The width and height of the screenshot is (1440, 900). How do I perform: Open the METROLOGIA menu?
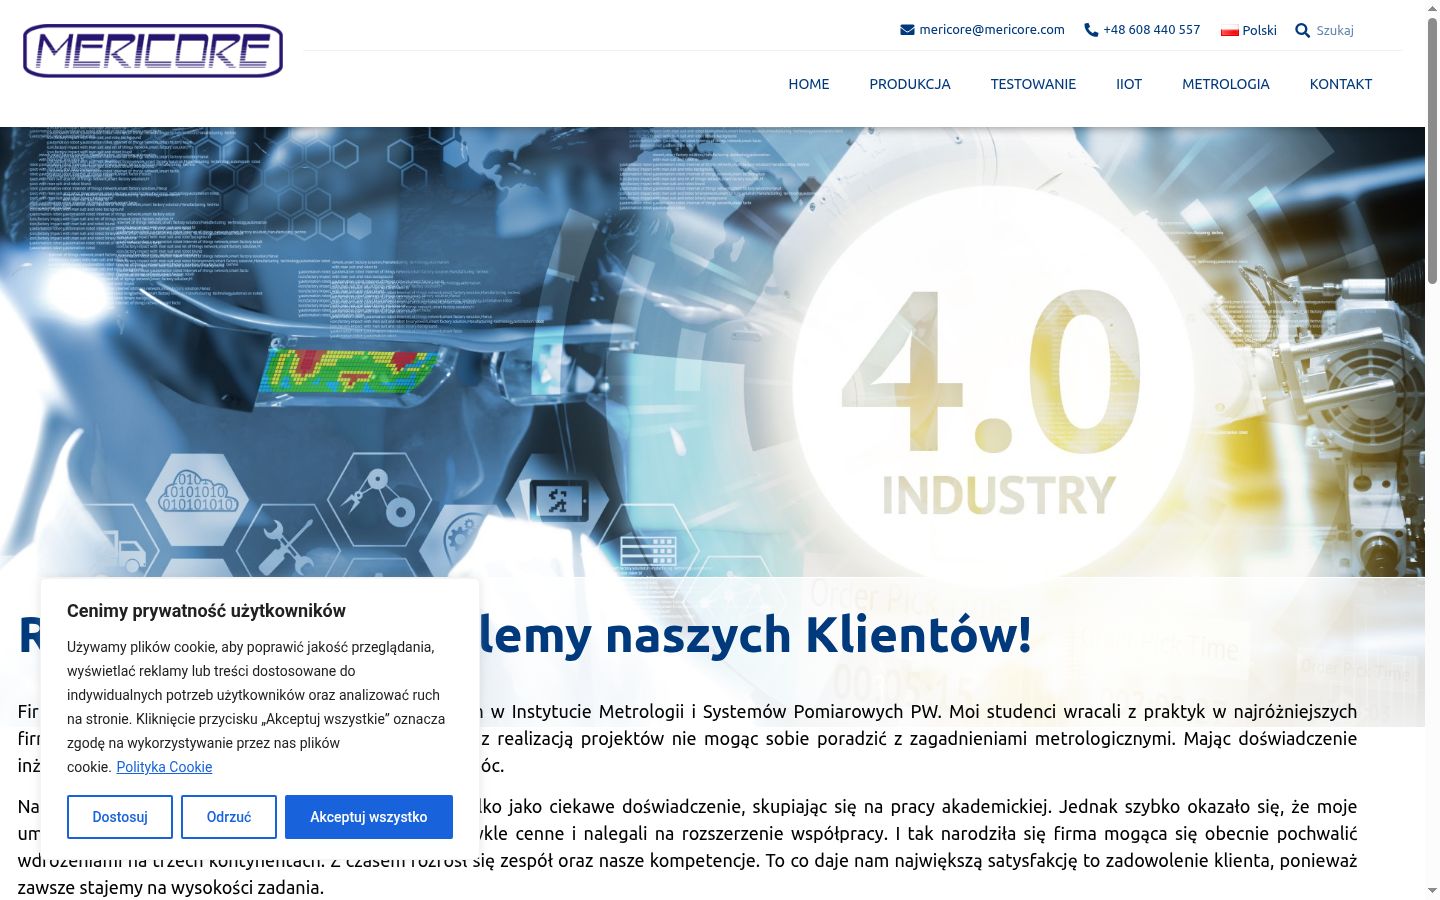1226,84
